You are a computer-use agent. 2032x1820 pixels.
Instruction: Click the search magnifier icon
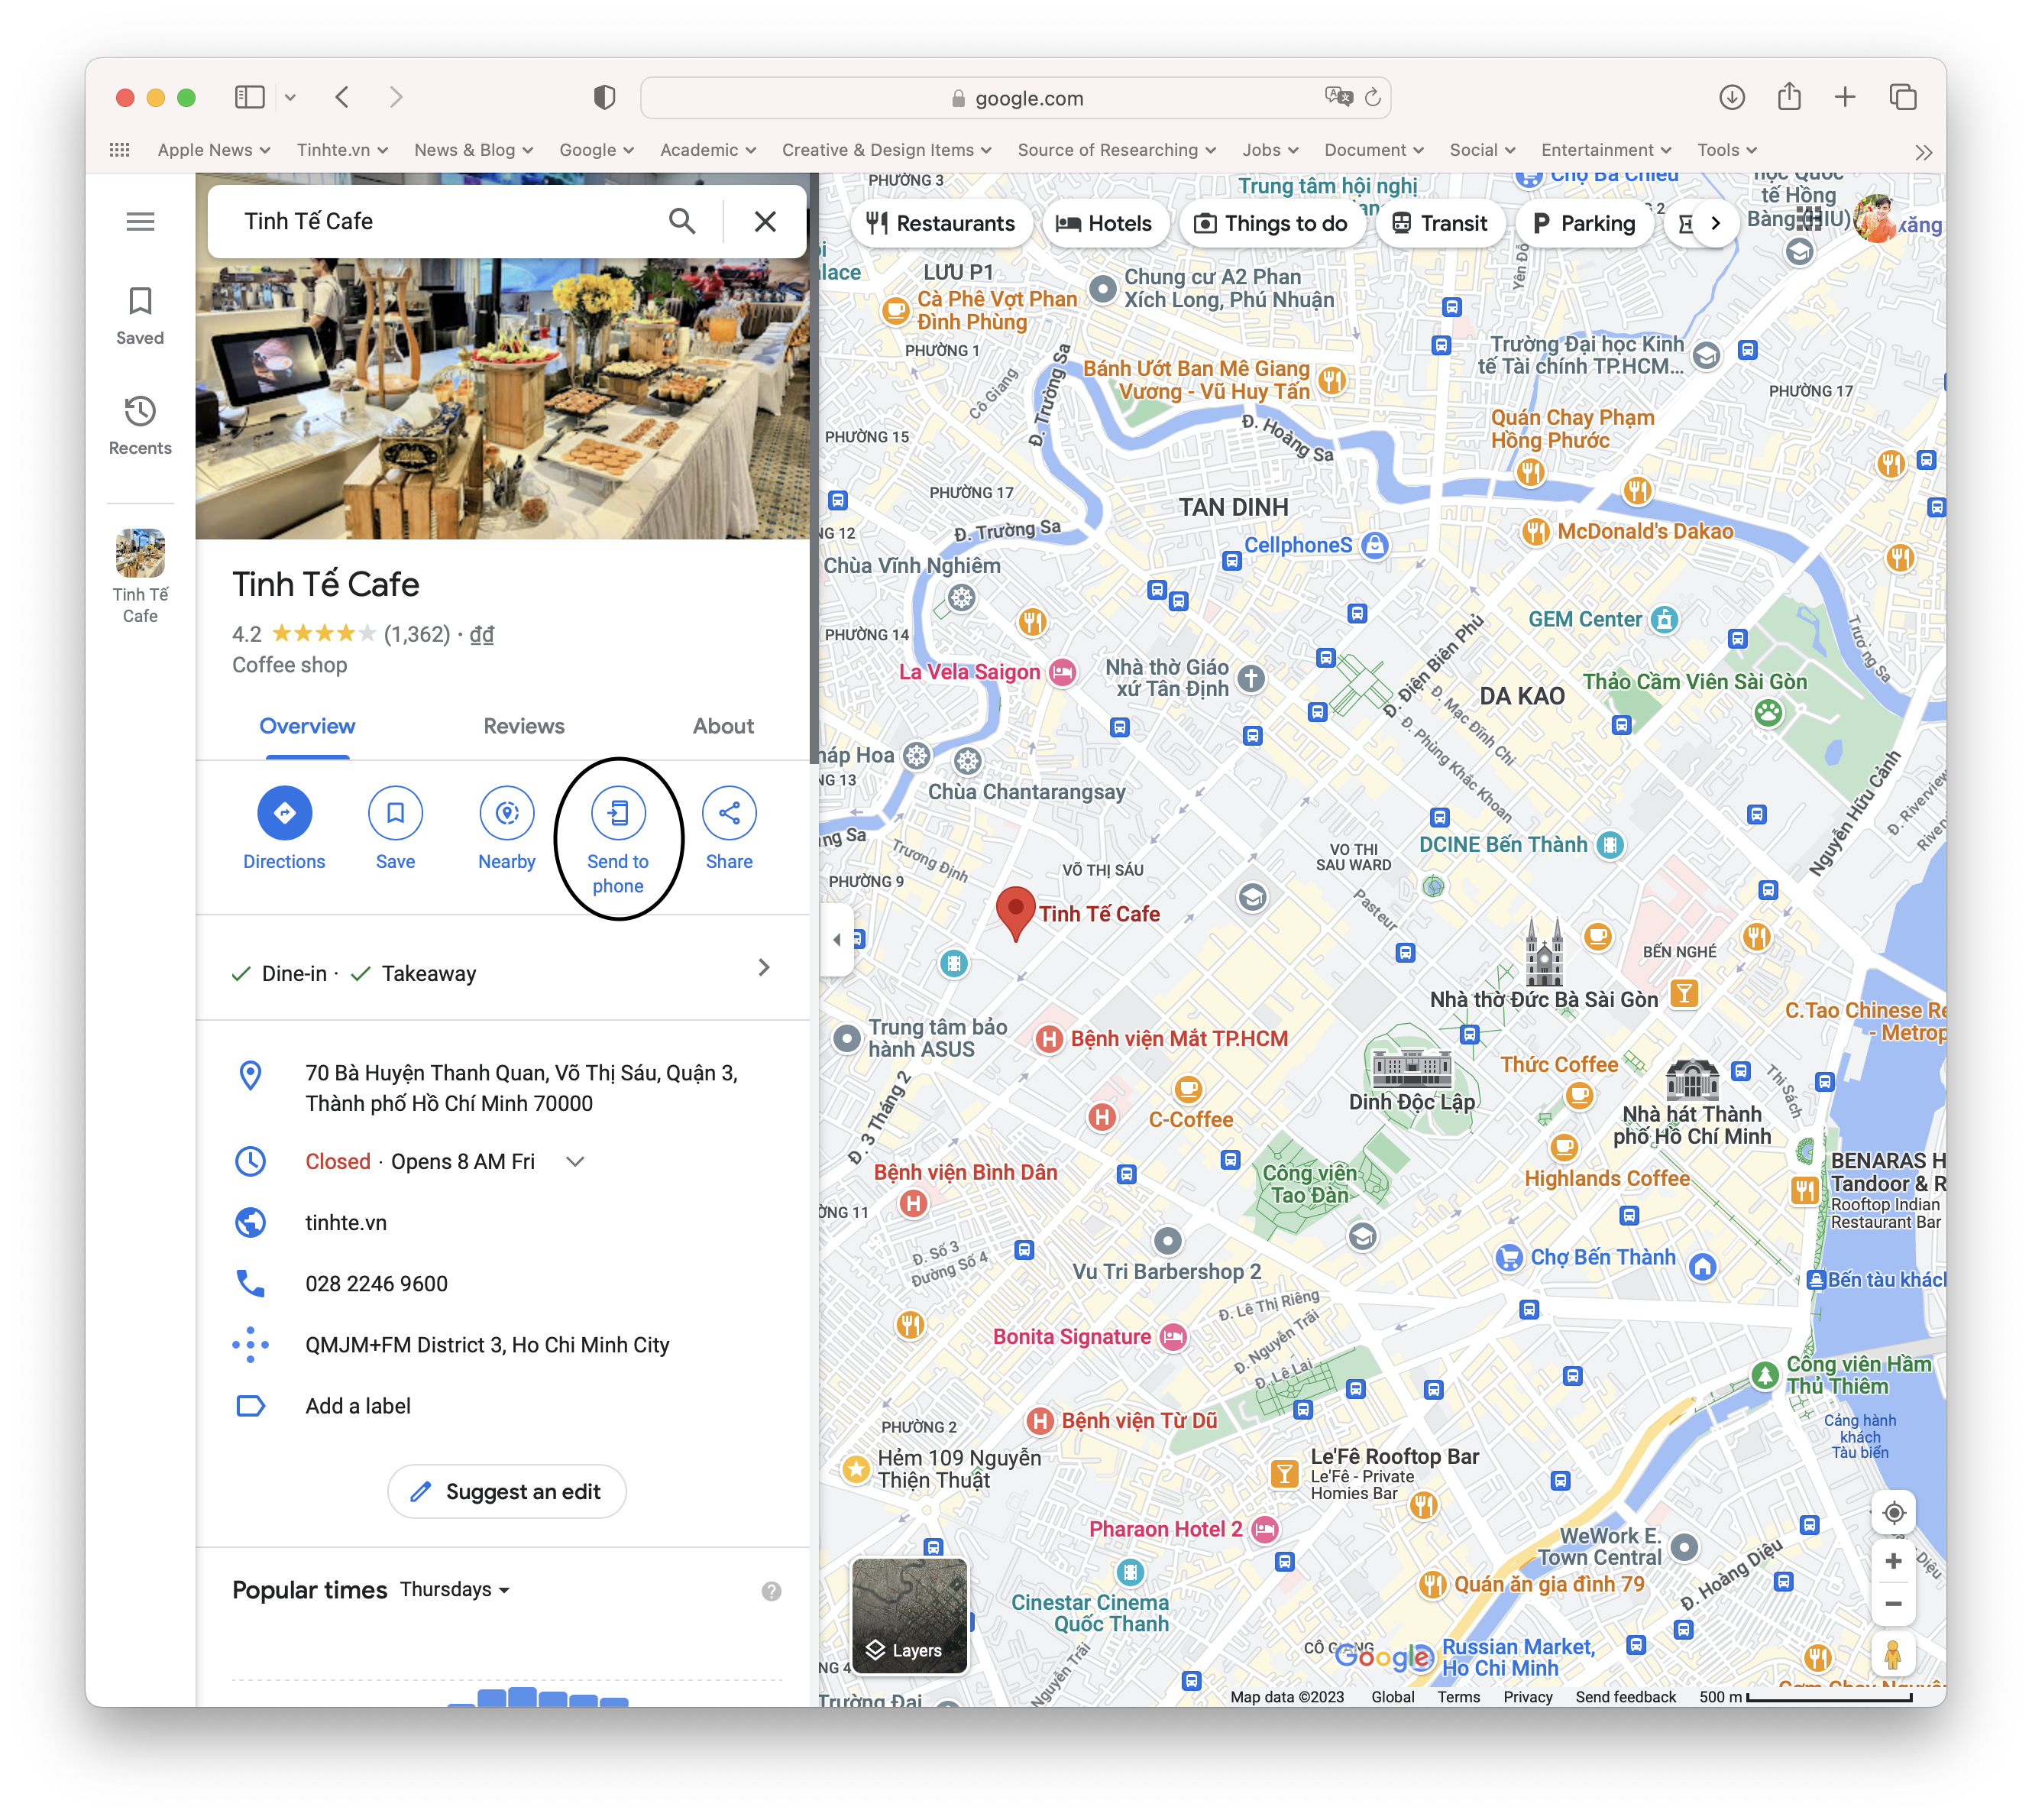coord(682,221)
